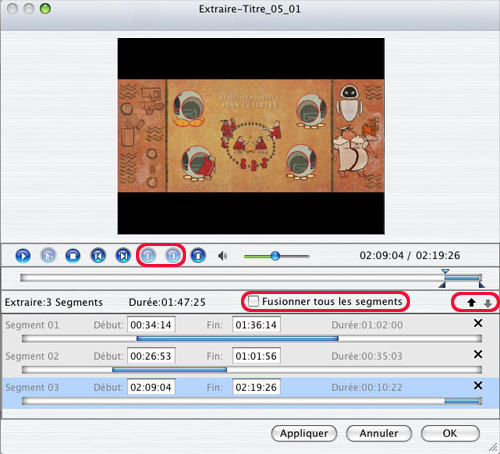Click Segment 03 range bar
Image resolution: width=500 pixels, height=454 pixels.
[252, 401]
